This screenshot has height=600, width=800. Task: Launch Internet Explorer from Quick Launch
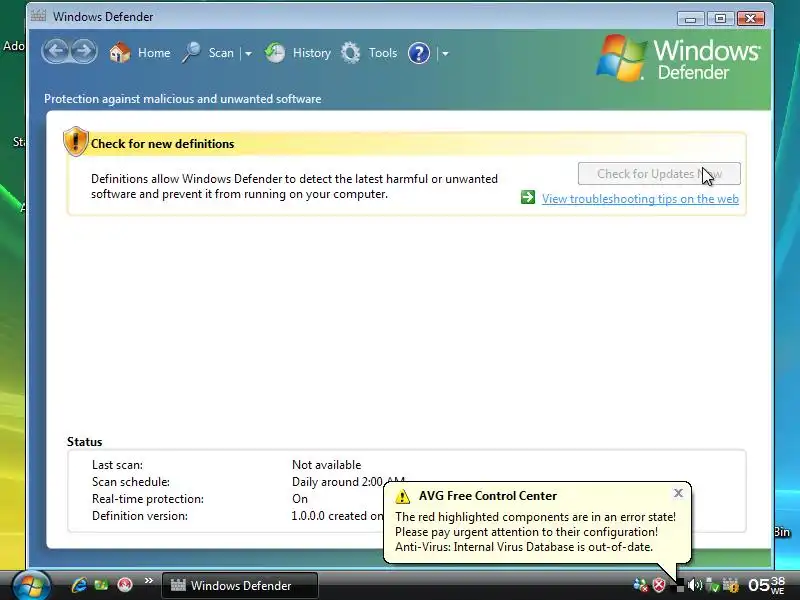tap(79, 585)
